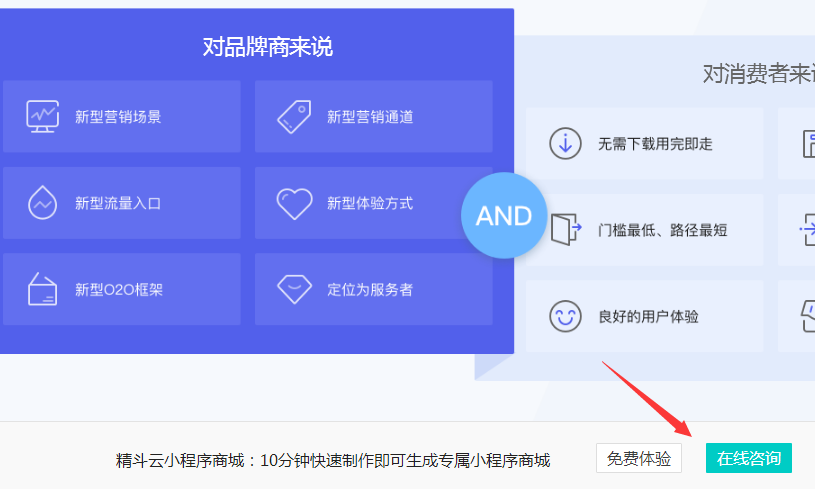The height and width of the screenshot is (489, 815).
Task: Click the 对消费者来说 heading
Action: 759,74
